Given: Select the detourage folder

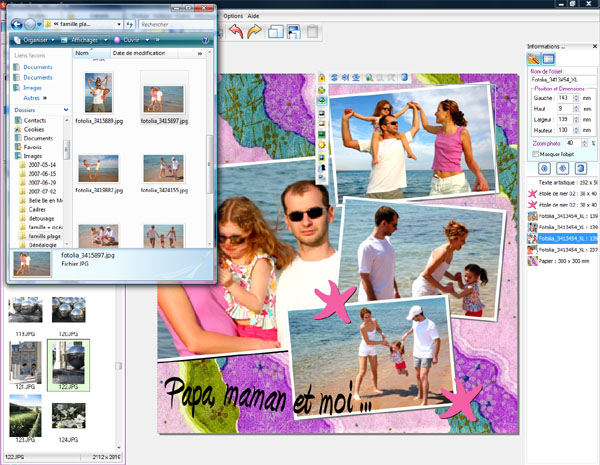Looking at the screenshot, I should 41,219.
